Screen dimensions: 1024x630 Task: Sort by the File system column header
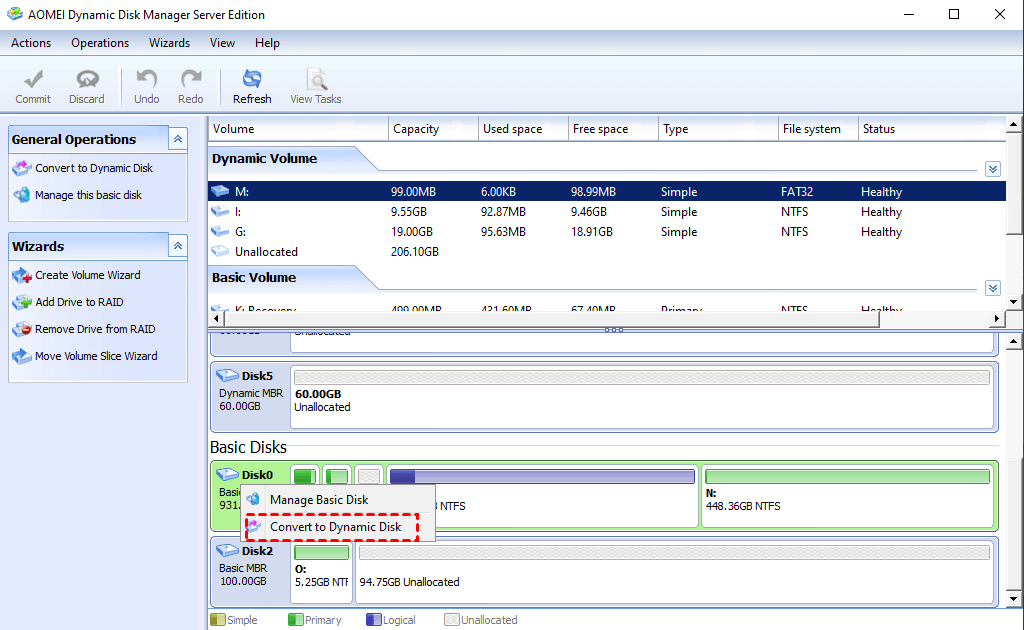pos(818,129)
